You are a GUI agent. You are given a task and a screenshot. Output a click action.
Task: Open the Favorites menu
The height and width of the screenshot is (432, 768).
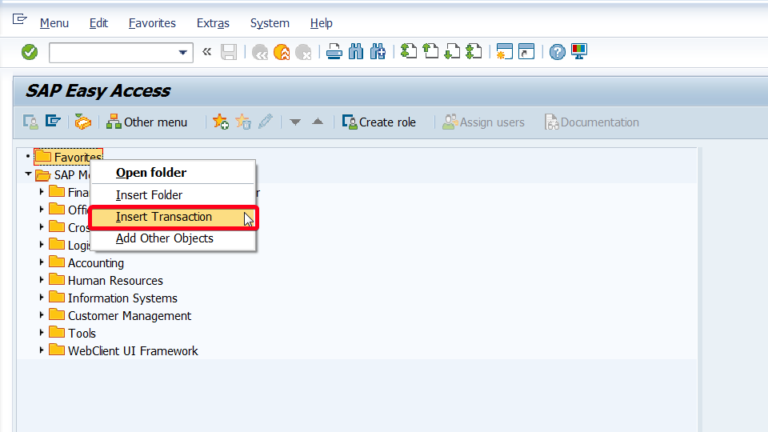click(152, 23)
